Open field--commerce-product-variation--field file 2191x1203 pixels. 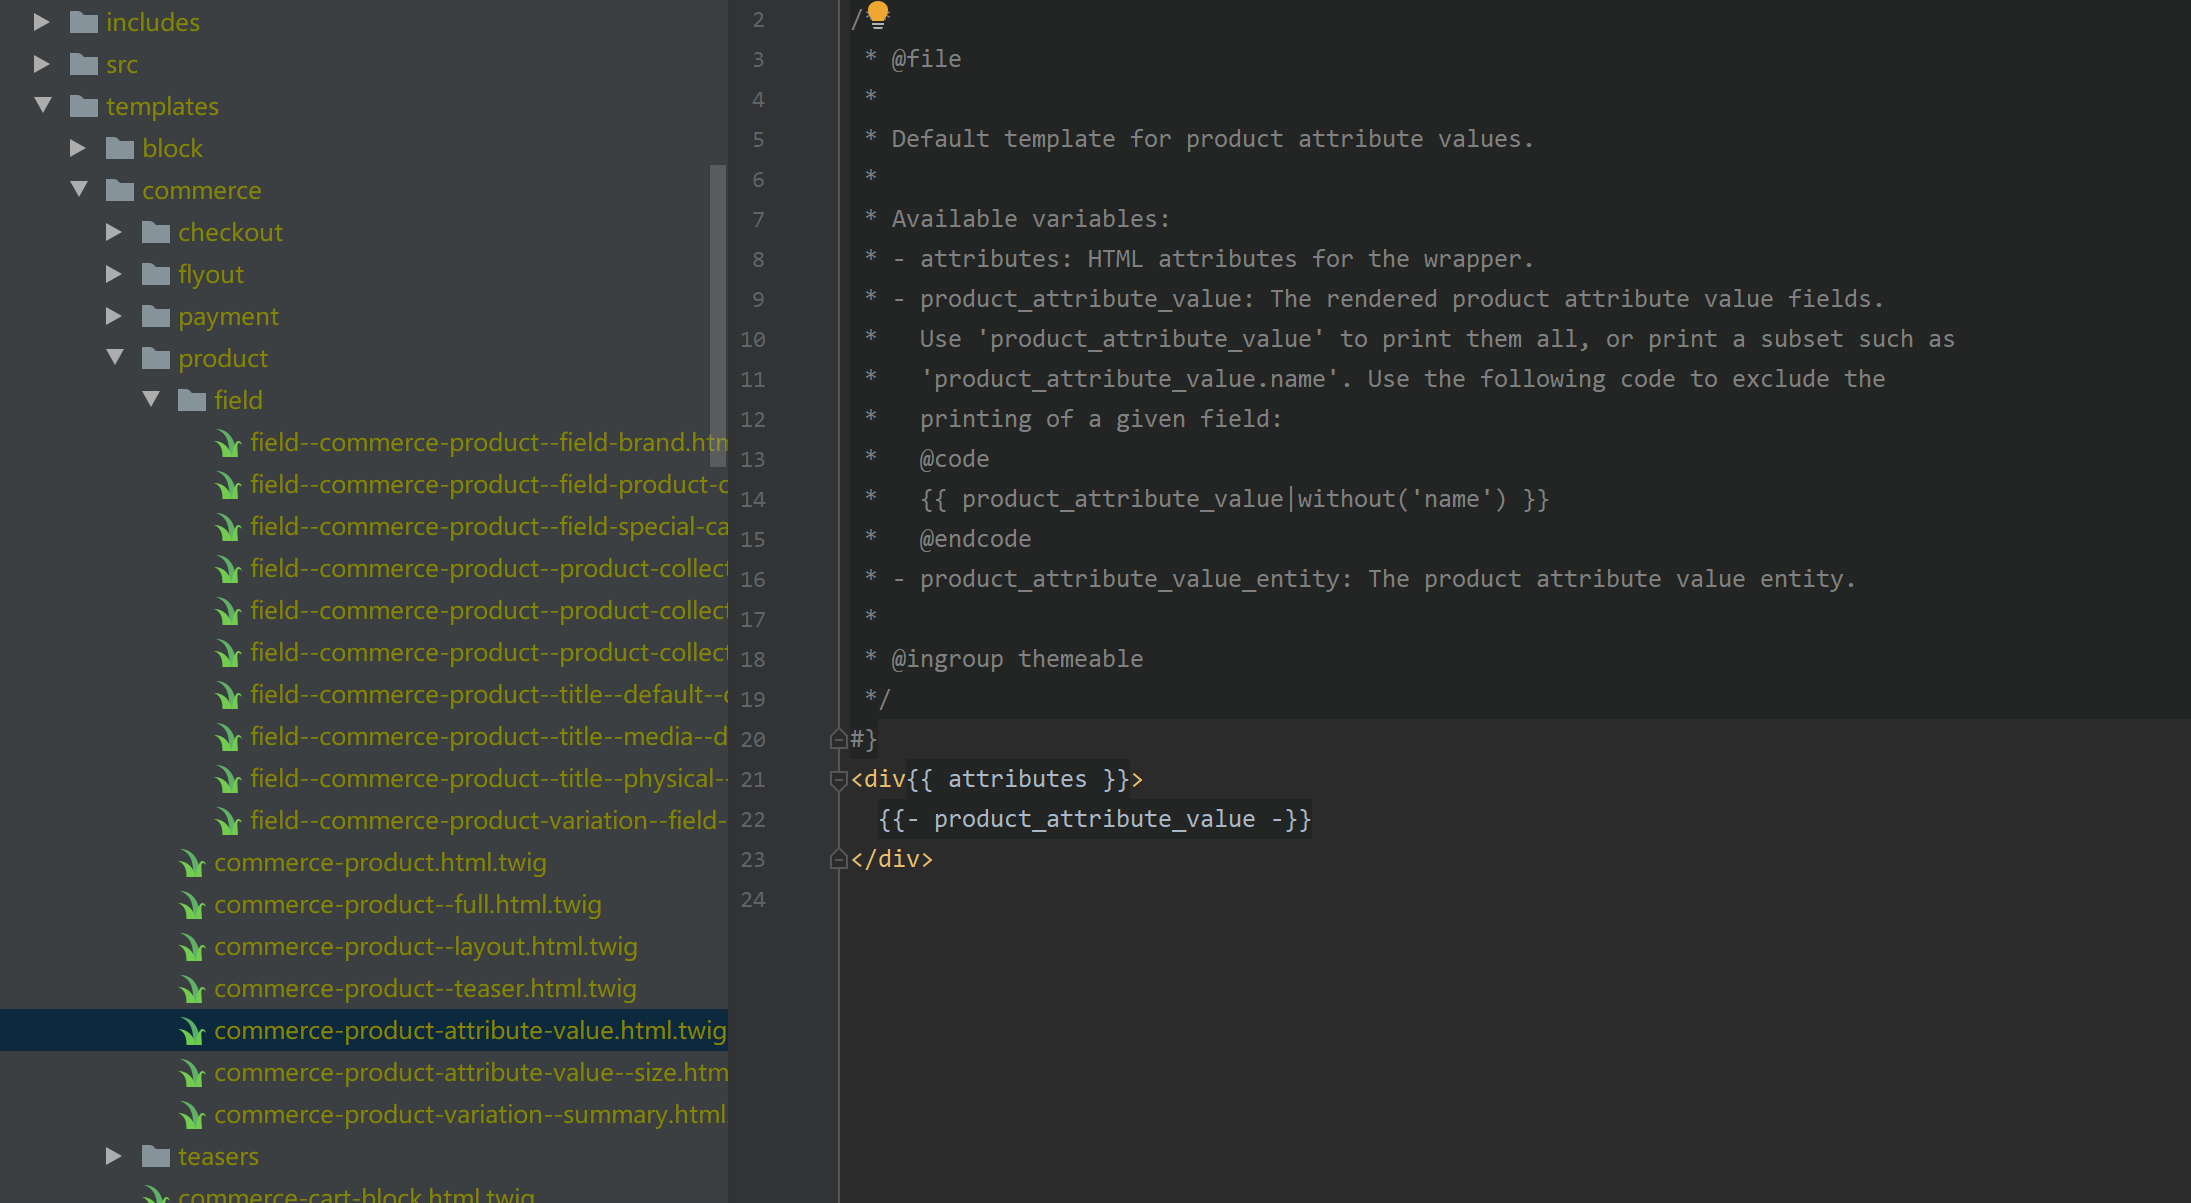(x=489, y=820)
